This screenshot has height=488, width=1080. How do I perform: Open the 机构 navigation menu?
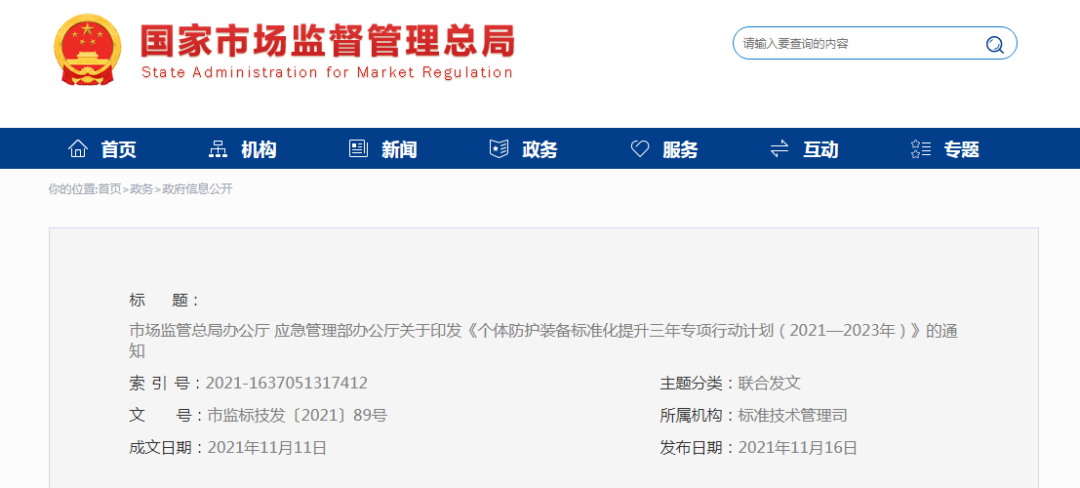(x=258, y=149)
